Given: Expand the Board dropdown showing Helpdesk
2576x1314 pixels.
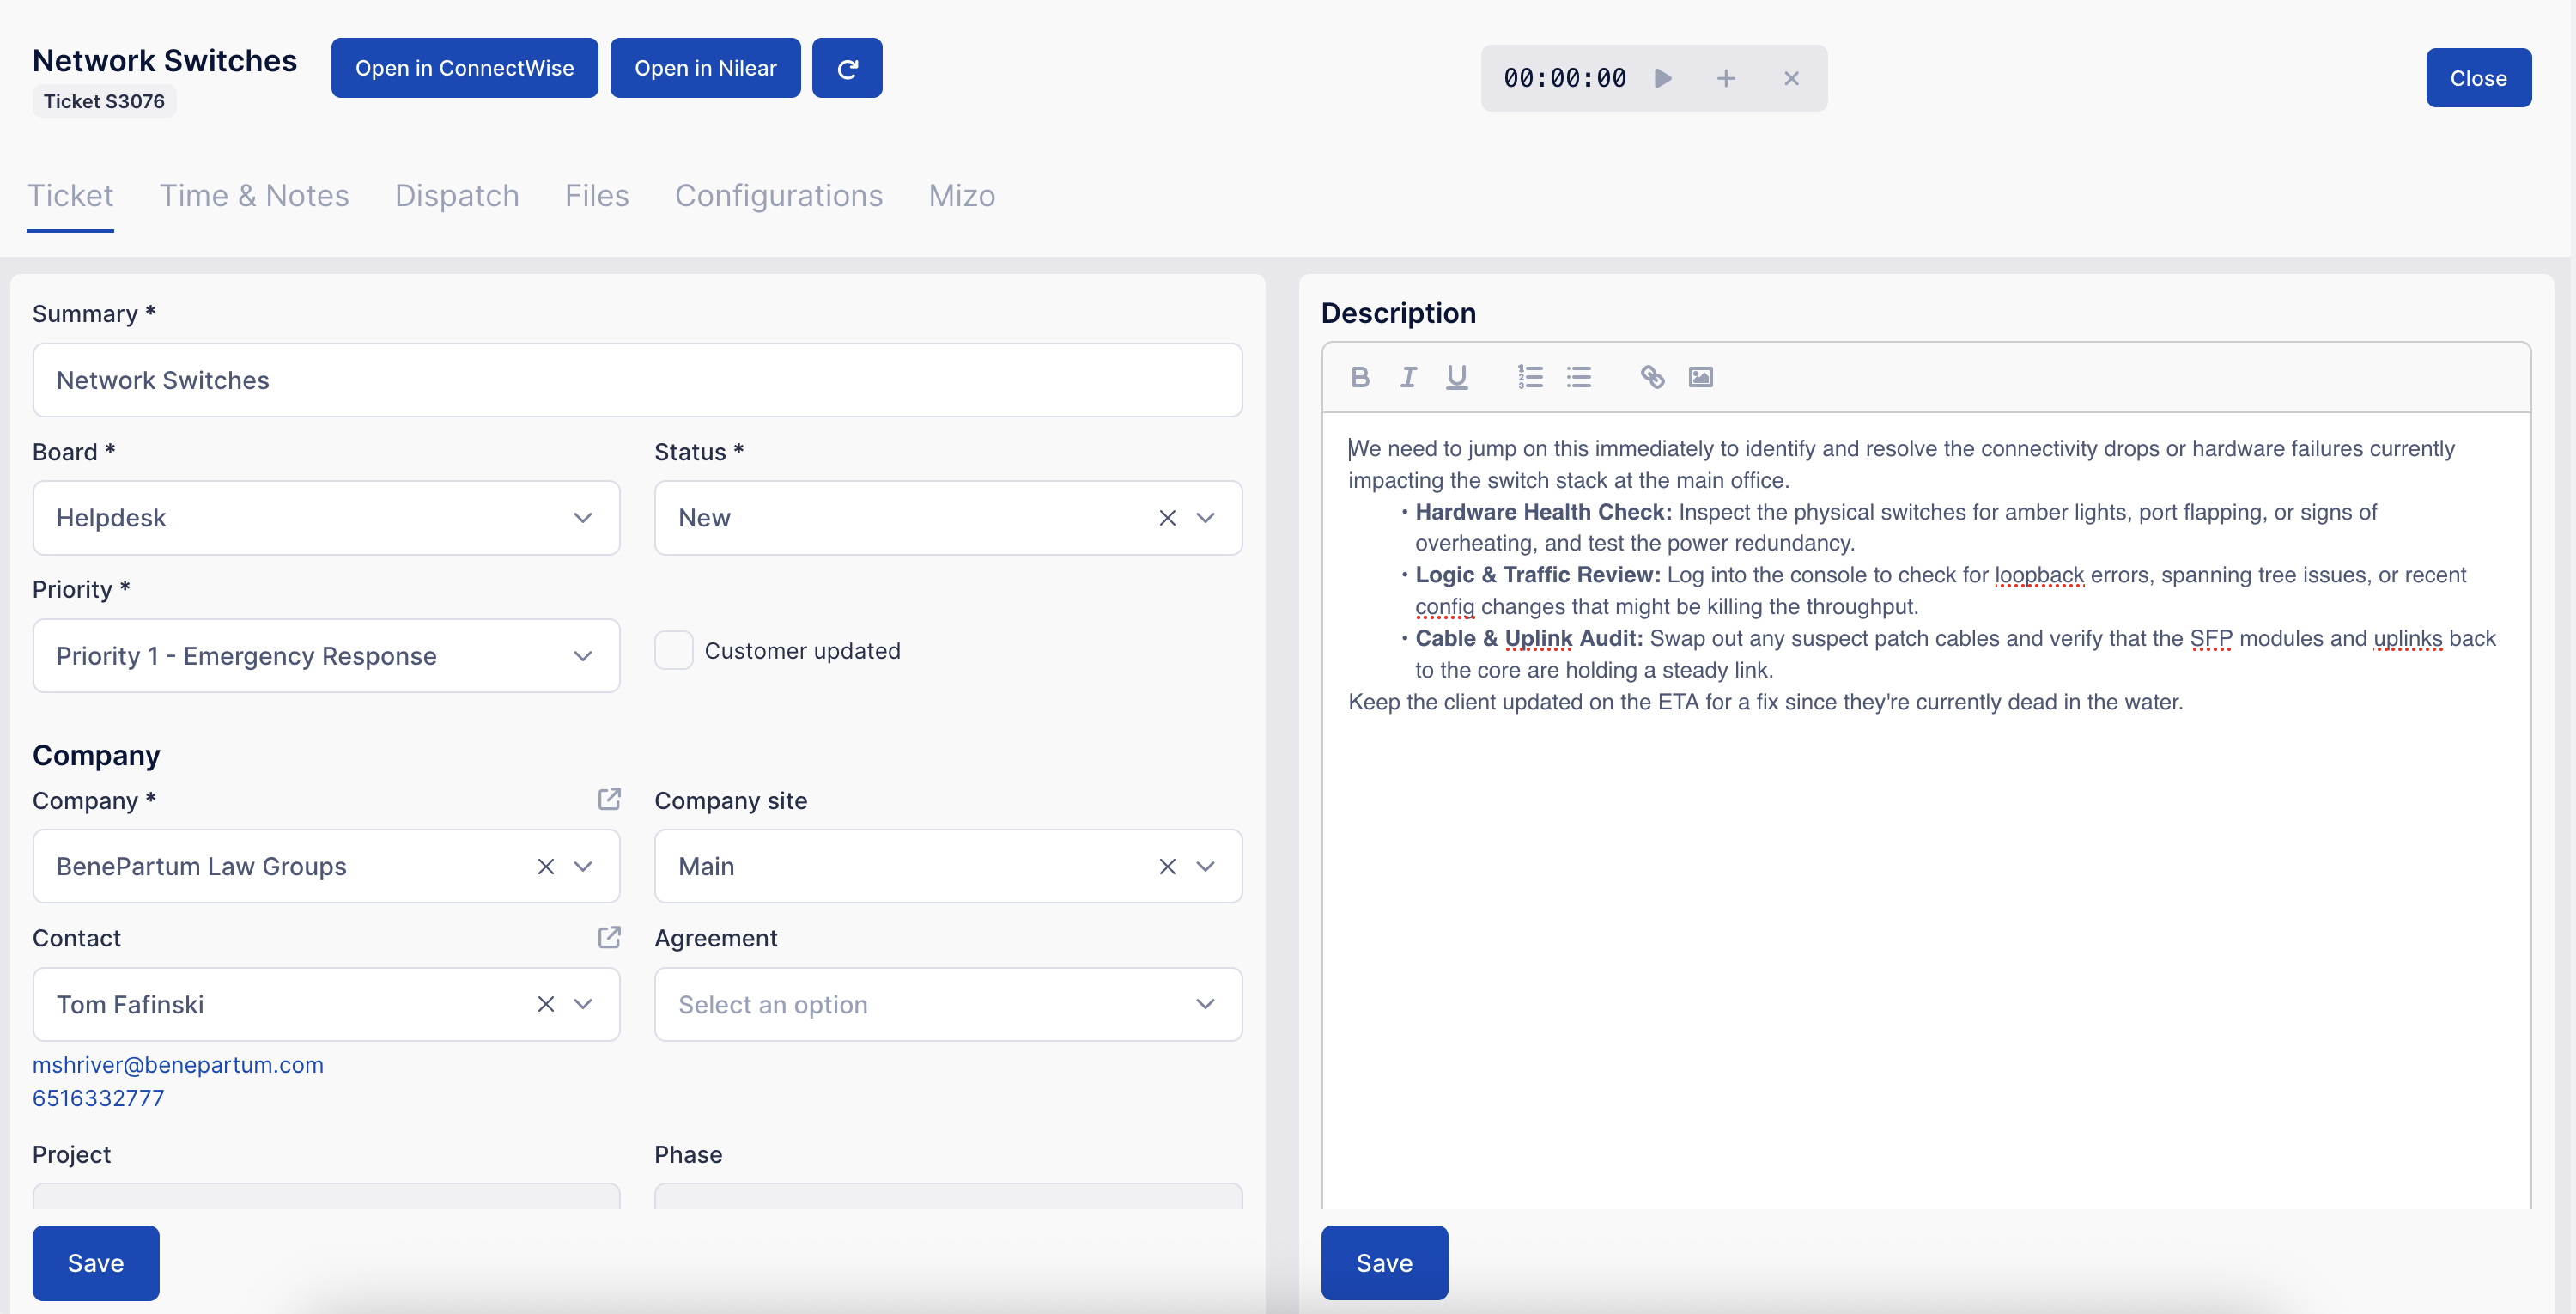Looking at the screenshot, I should (x=326, y=518).
